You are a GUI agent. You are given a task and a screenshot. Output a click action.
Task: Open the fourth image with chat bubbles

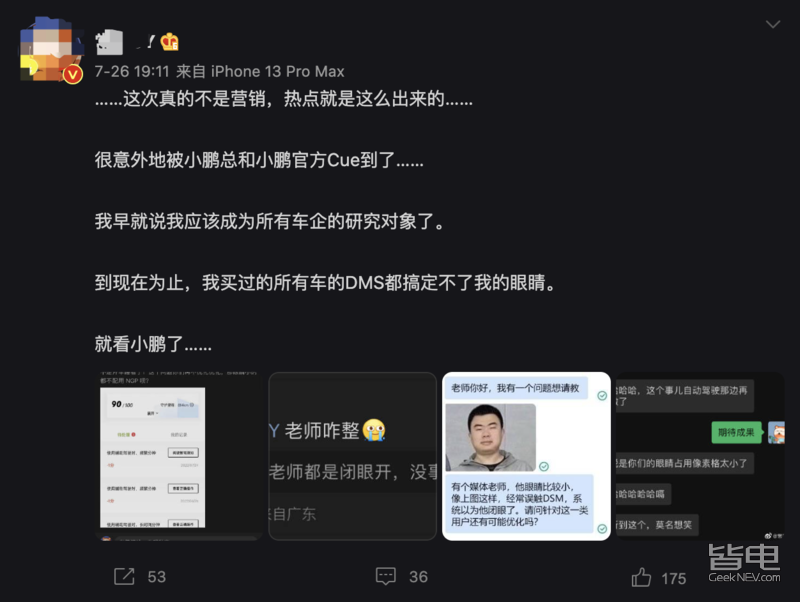700,456
